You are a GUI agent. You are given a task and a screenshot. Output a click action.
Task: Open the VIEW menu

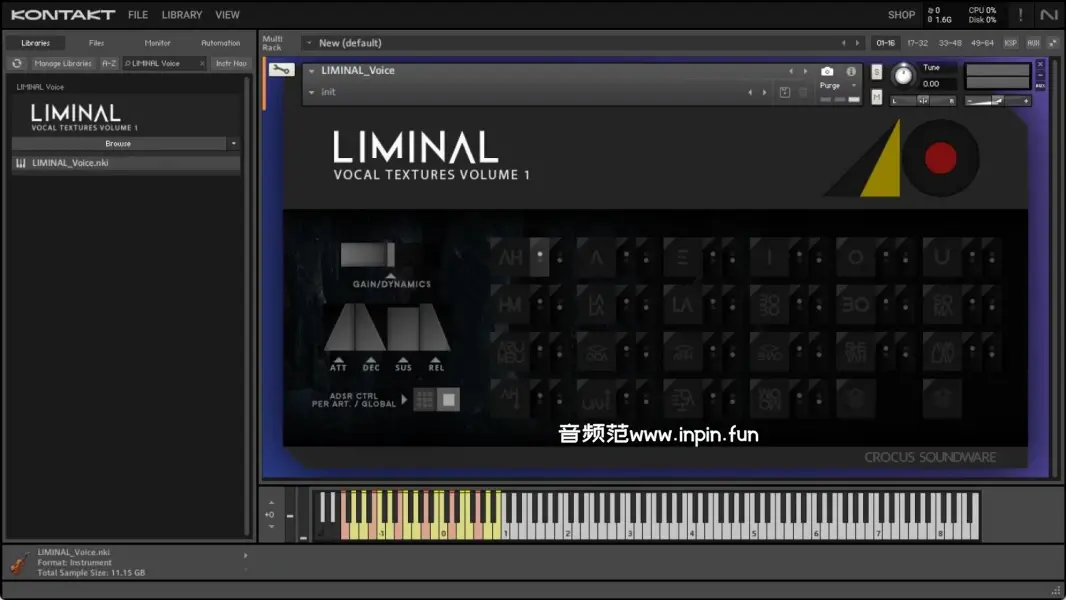tap(227, 14)
